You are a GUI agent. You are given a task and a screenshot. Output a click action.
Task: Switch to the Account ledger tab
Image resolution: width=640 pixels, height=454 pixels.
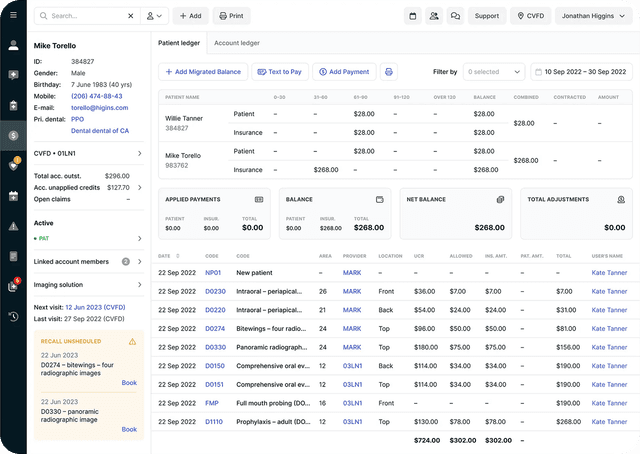(237, 43)
